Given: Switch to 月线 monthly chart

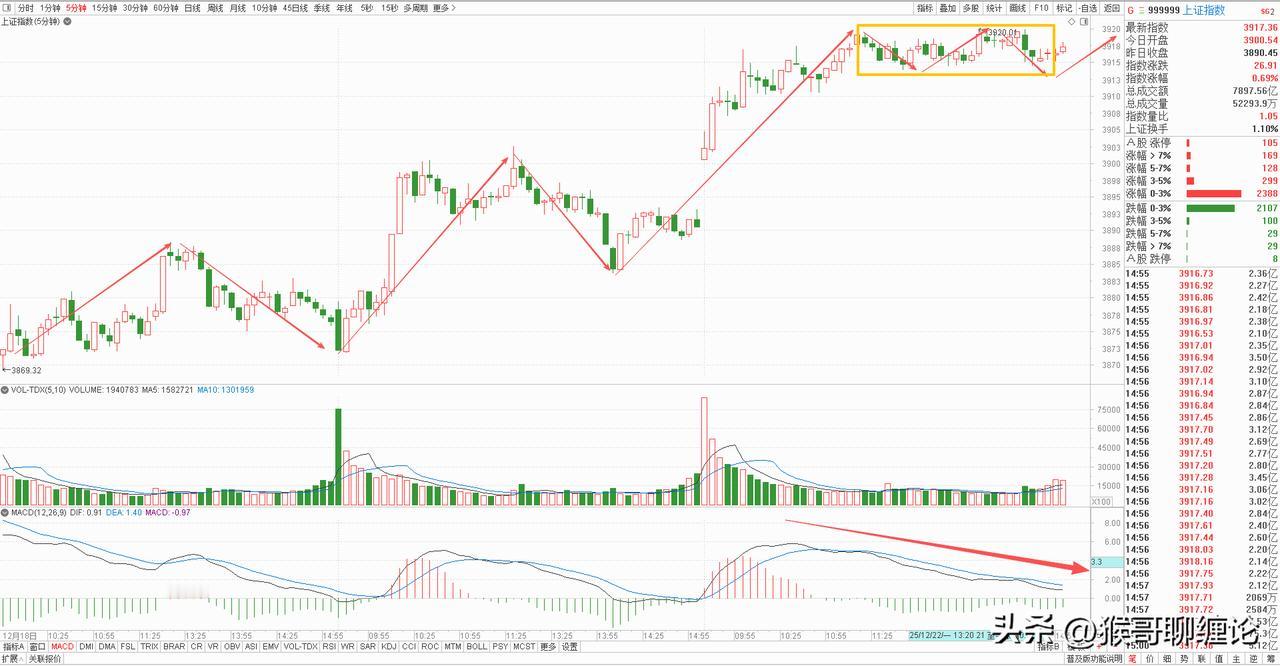Looking at the screenshot, I should (x=238, y=8).
